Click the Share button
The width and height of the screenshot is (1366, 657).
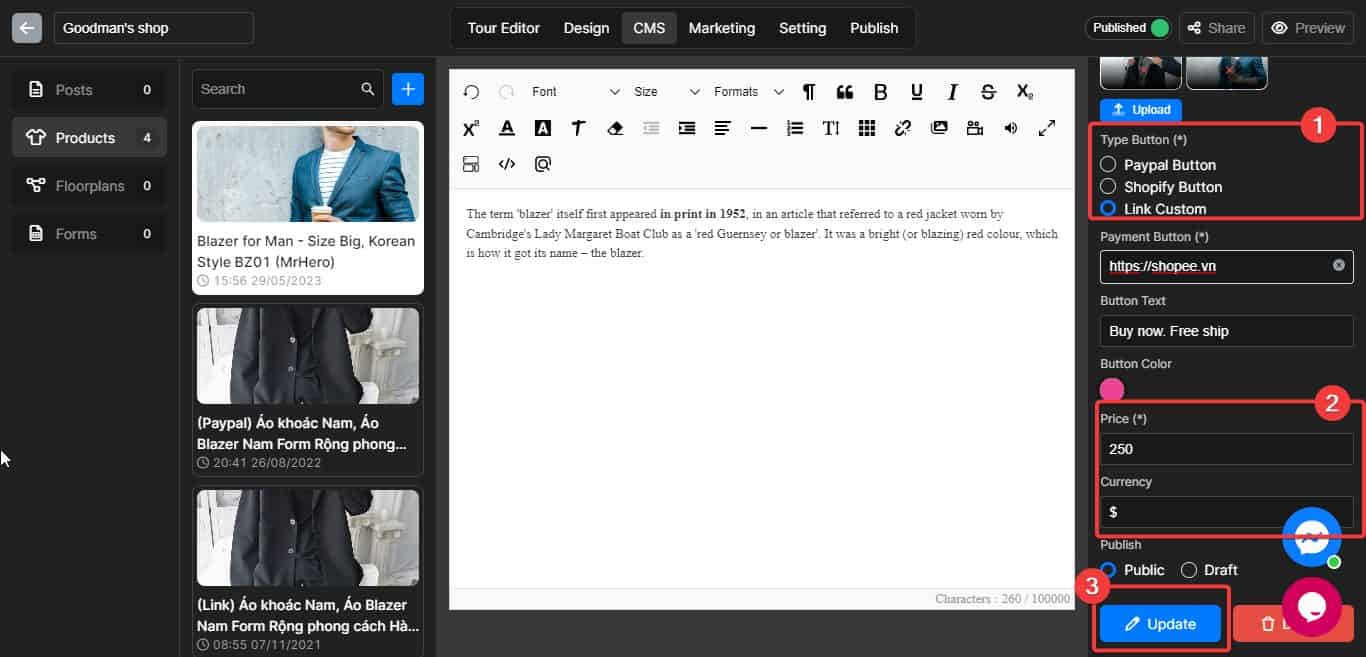click(x=1217, y=28)
